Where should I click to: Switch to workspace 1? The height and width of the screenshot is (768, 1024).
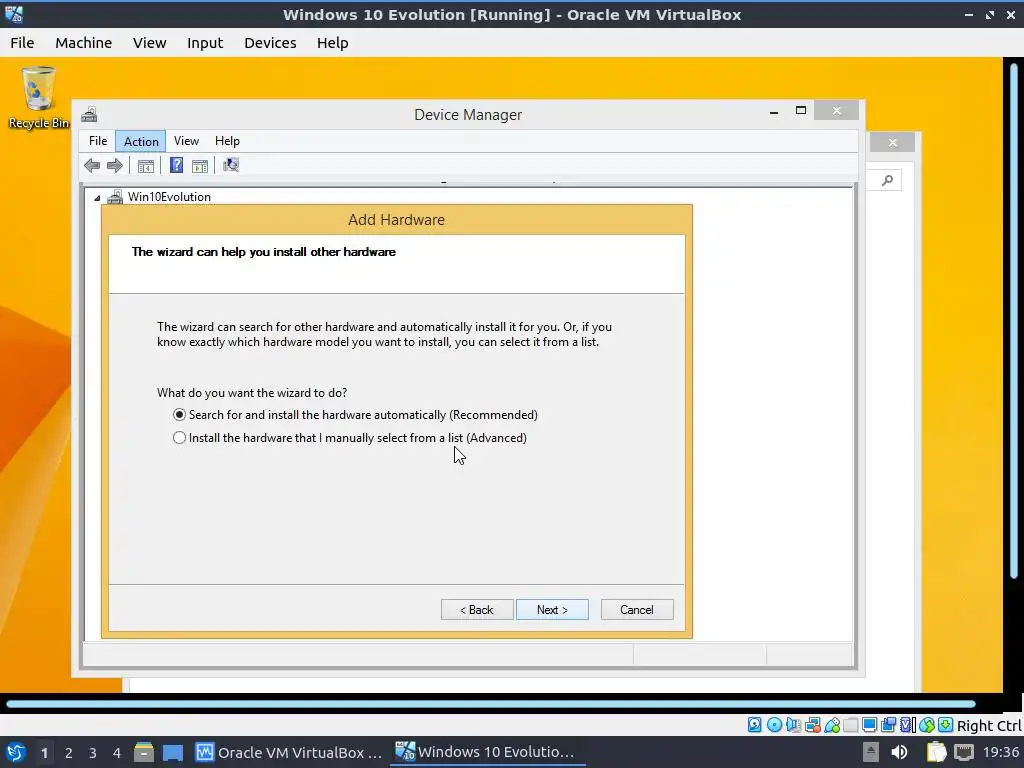(44, 753)
